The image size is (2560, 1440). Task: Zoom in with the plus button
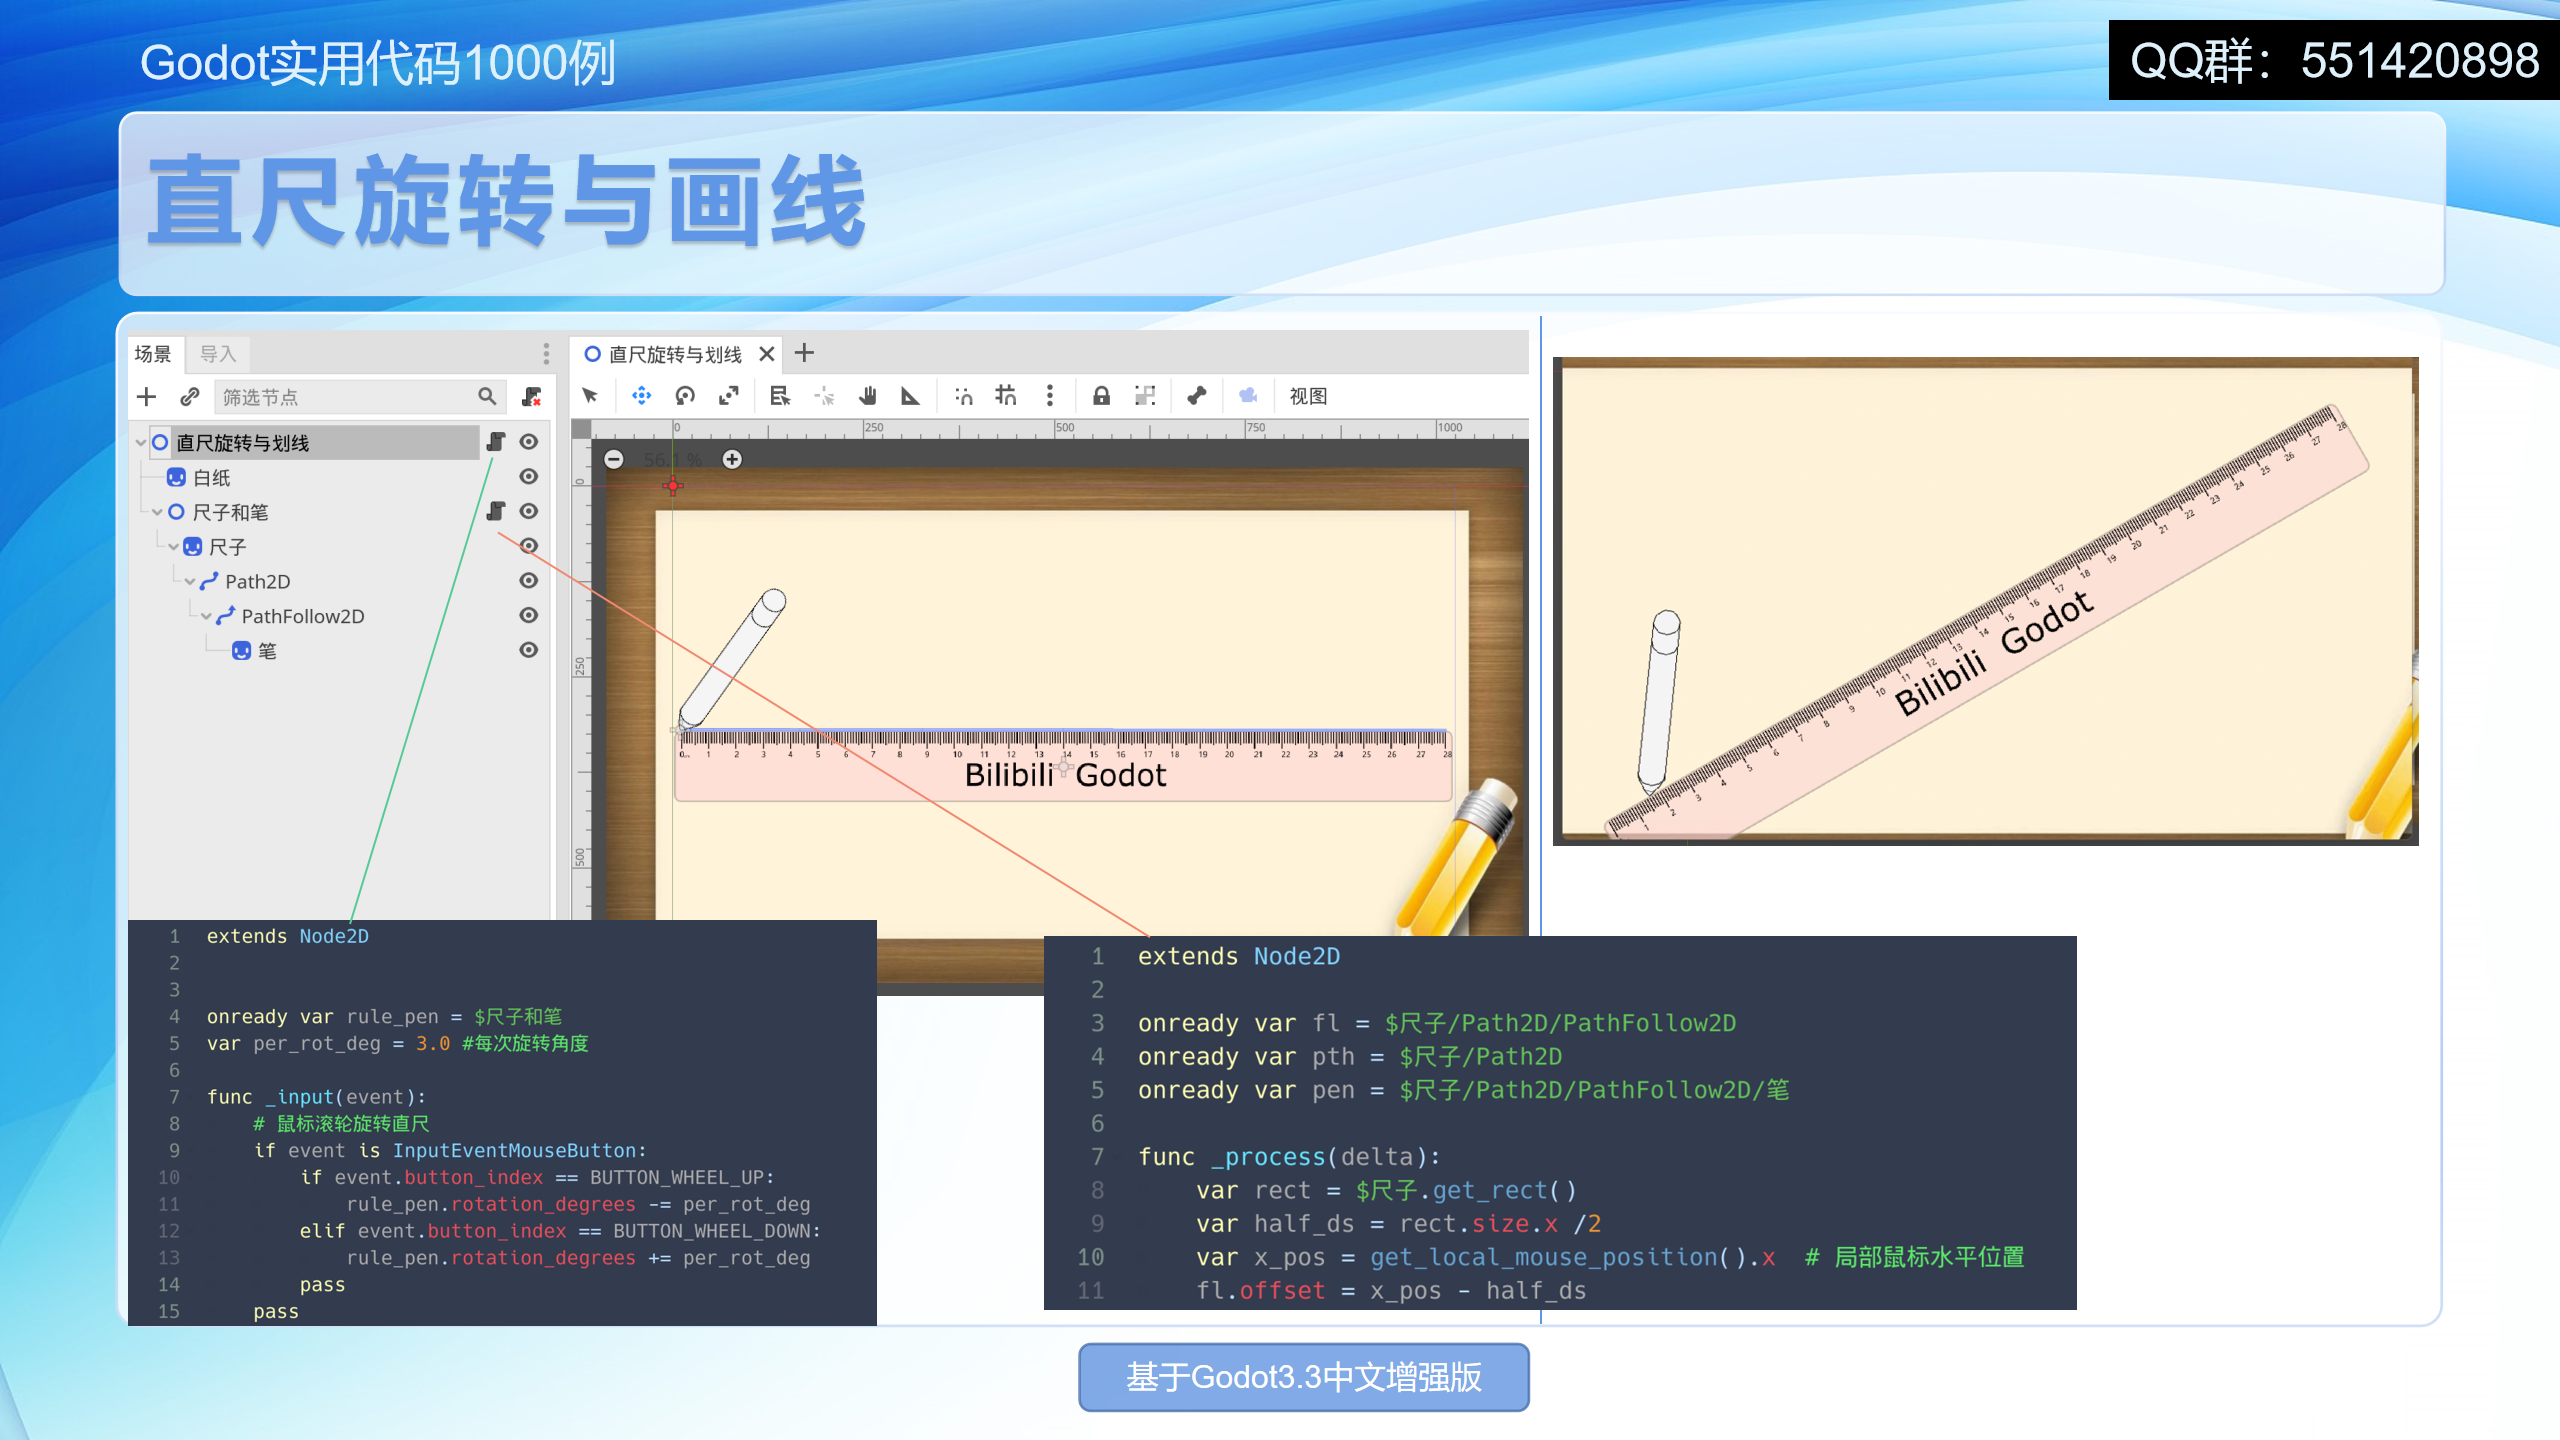coord(732,459)
